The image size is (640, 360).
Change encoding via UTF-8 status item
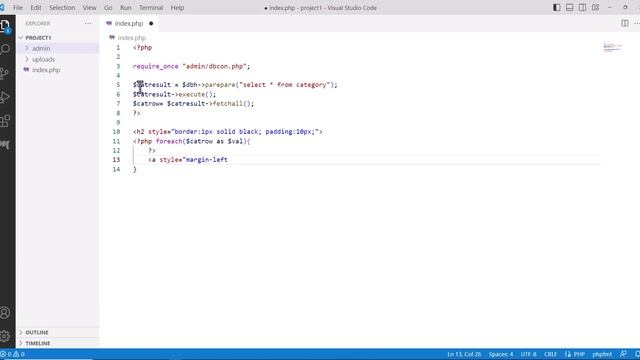(x=529, y=354)
